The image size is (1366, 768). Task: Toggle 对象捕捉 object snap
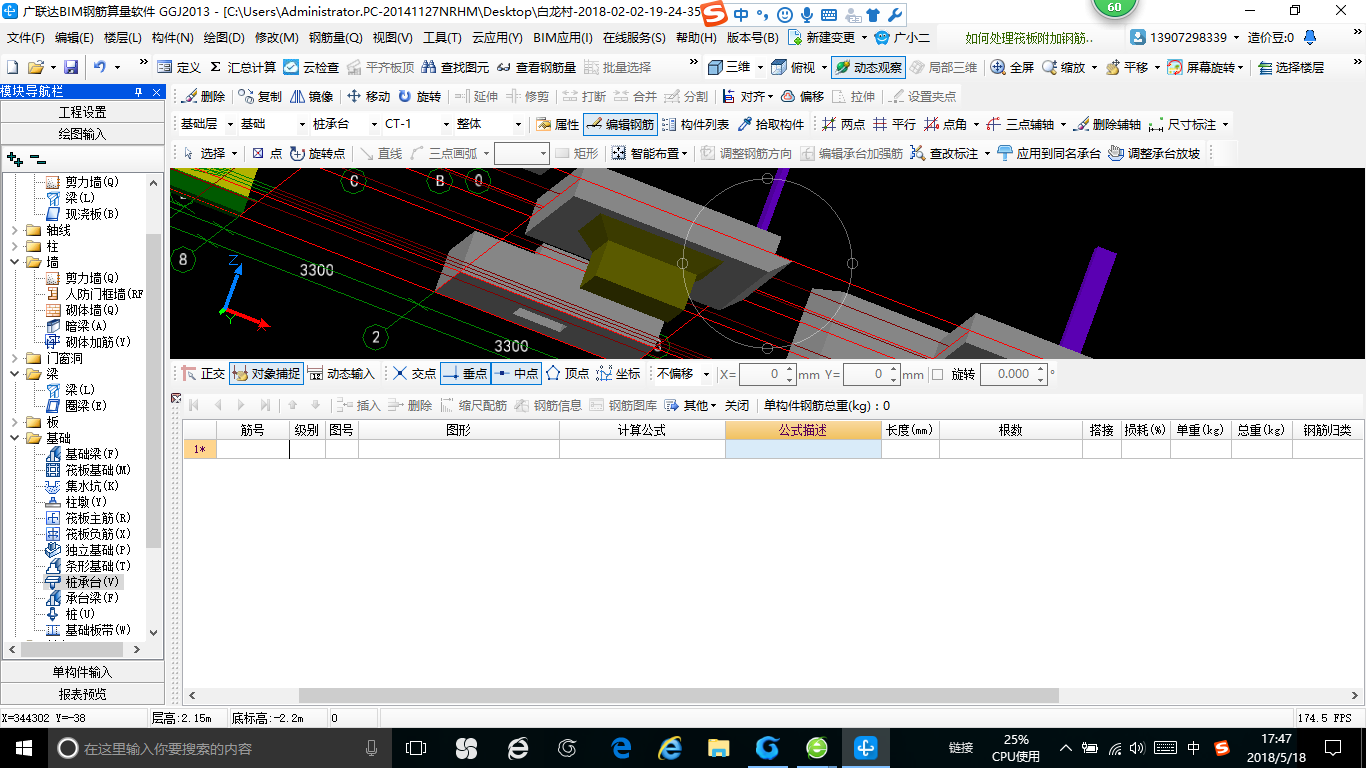pyautogui.click(x=266, y=373)
